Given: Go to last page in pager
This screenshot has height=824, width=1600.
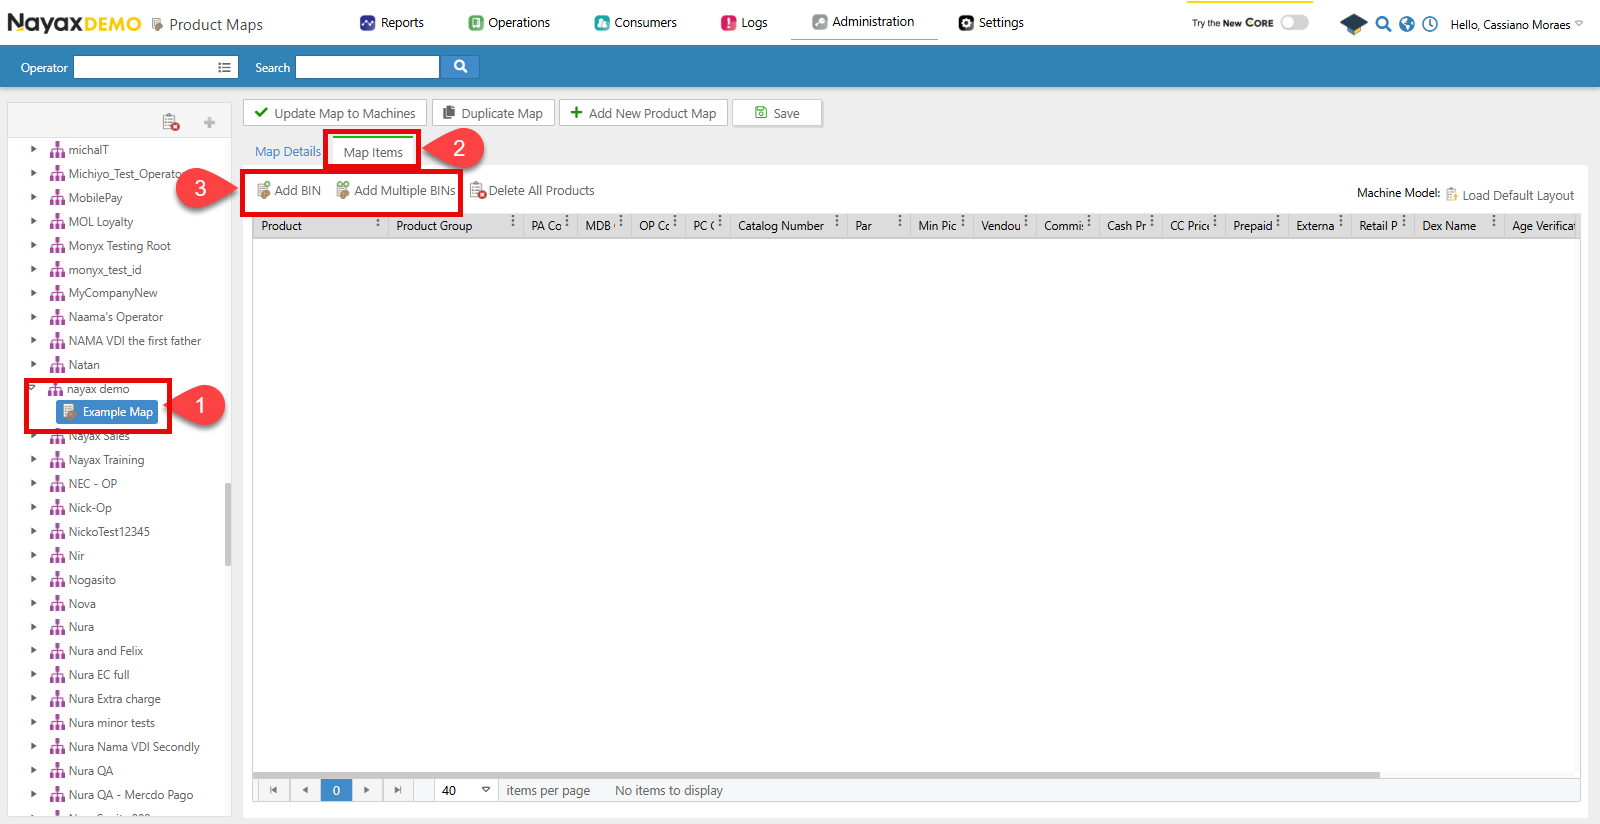Looking at the screenshot, I should click(398, 790).
